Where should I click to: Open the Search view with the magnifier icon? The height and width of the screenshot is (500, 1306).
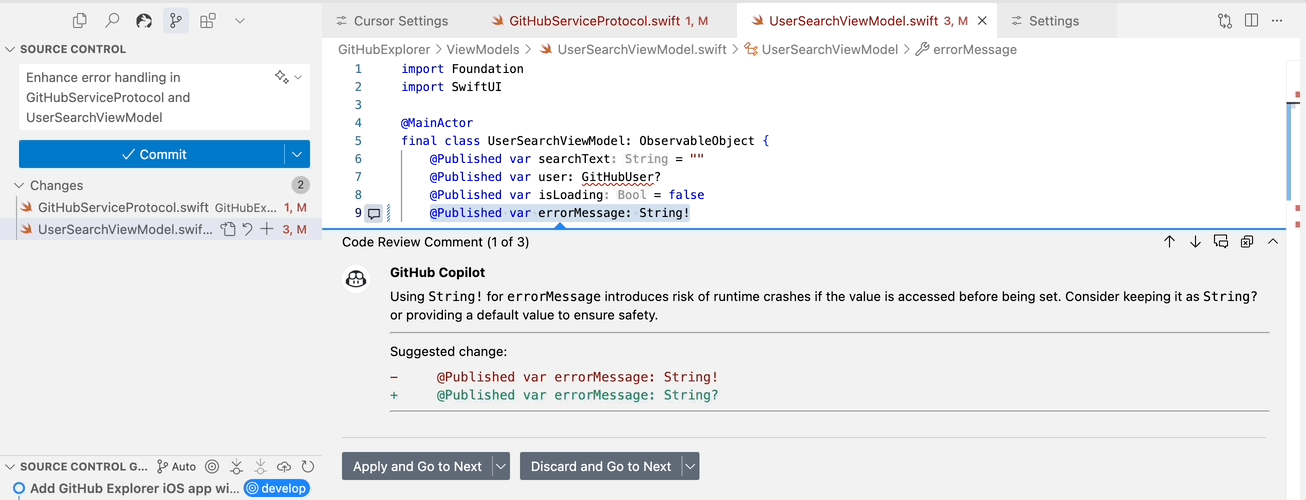112,20
